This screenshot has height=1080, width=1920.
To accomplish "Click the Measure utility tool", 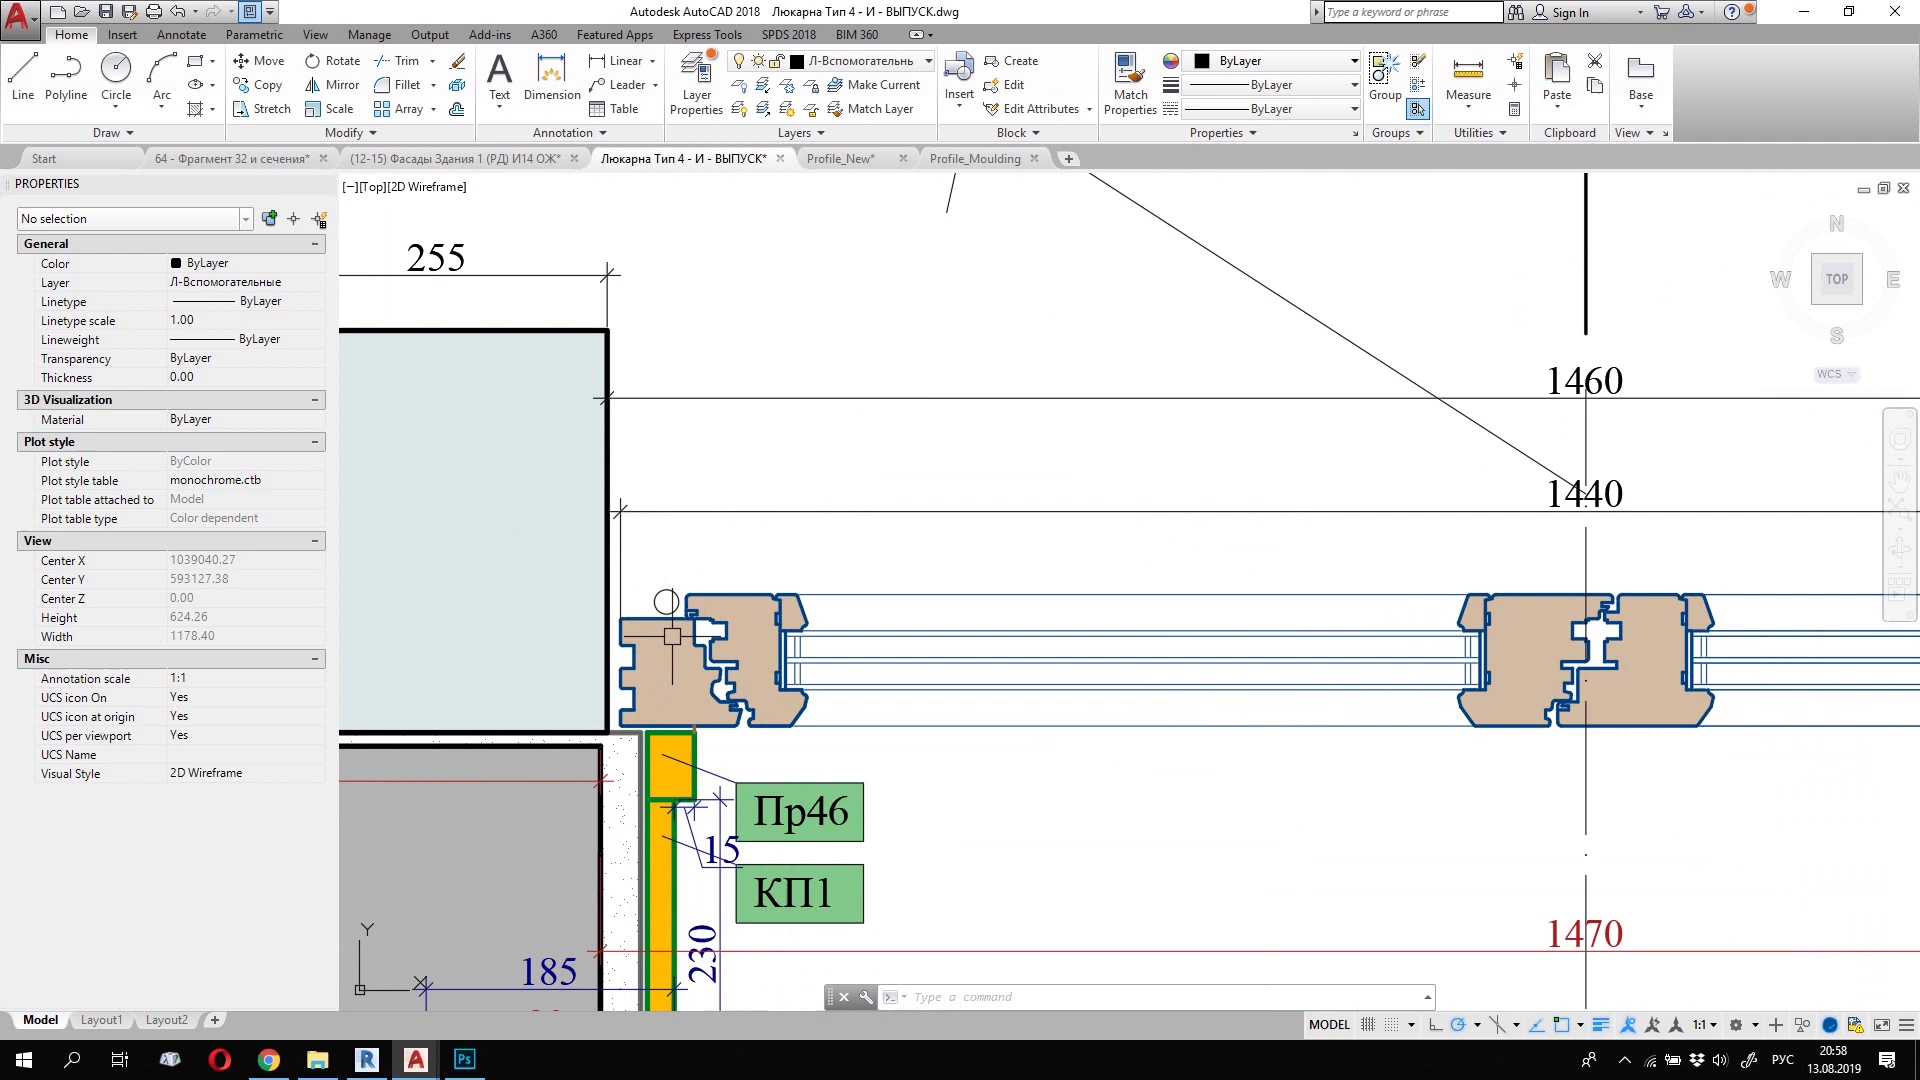I will (x=1468, y=78).
